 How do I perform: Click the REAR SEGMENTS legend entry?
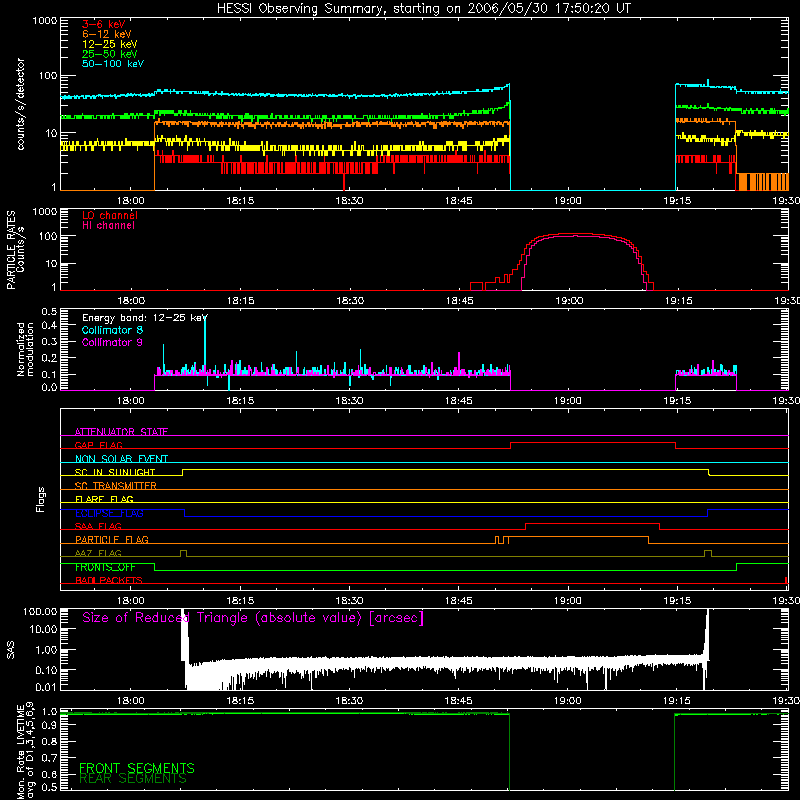click(x=133, y=779)
